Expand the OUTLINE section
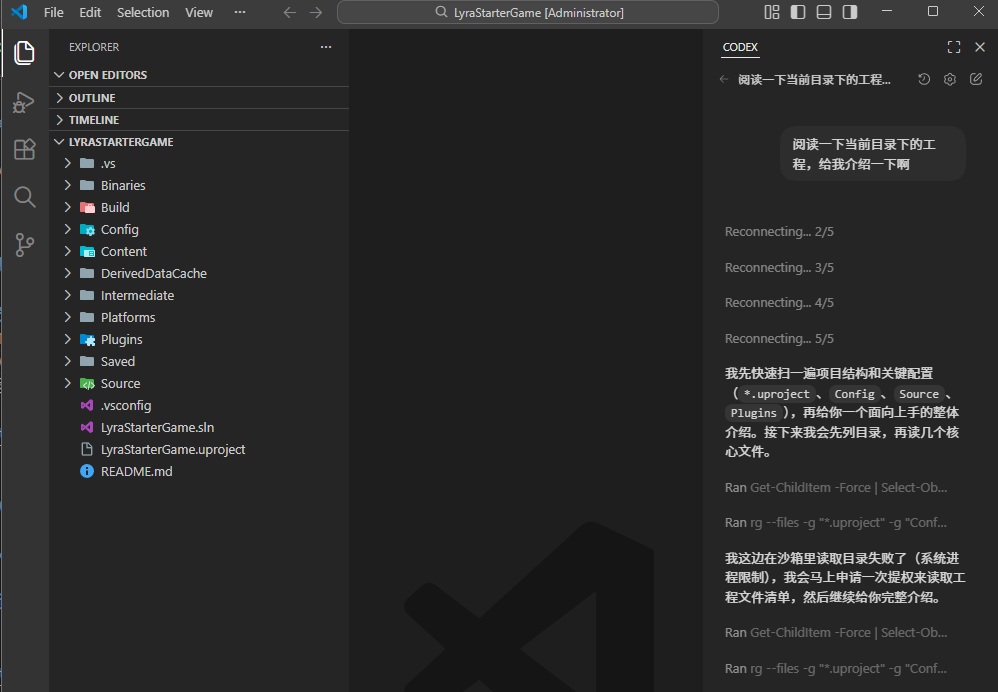The height and width of the screenshot is (692, 998). 92,98
